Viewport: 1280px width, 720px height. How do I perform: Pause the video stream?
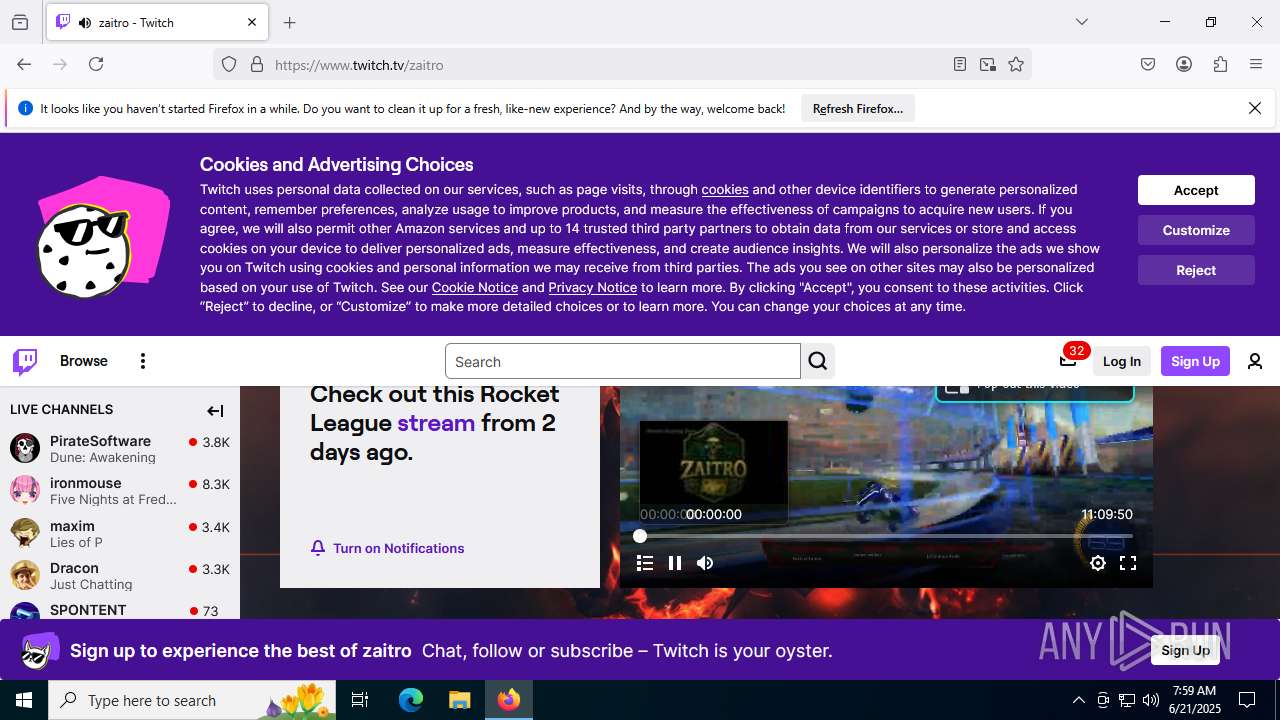(675, 563)
